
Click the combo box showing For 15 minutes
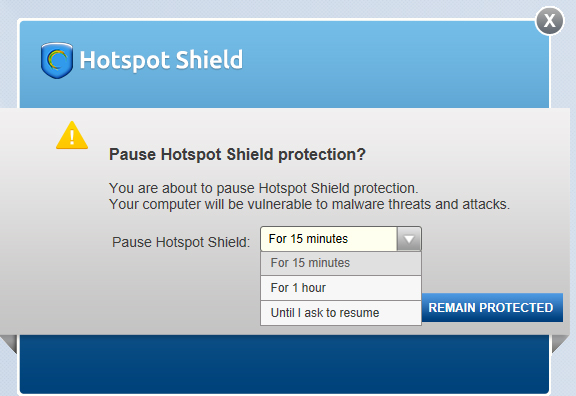[x=341, y=239]
